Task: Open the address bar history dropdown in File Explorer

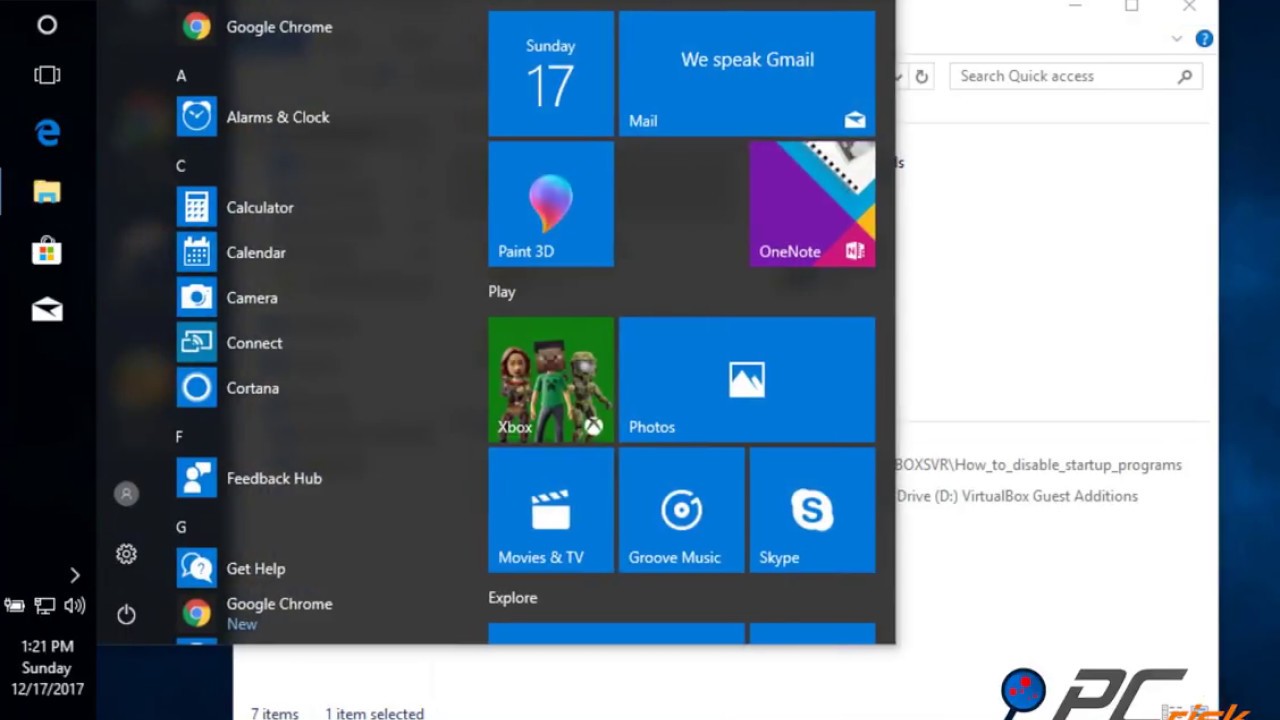Action: (900, 76)
